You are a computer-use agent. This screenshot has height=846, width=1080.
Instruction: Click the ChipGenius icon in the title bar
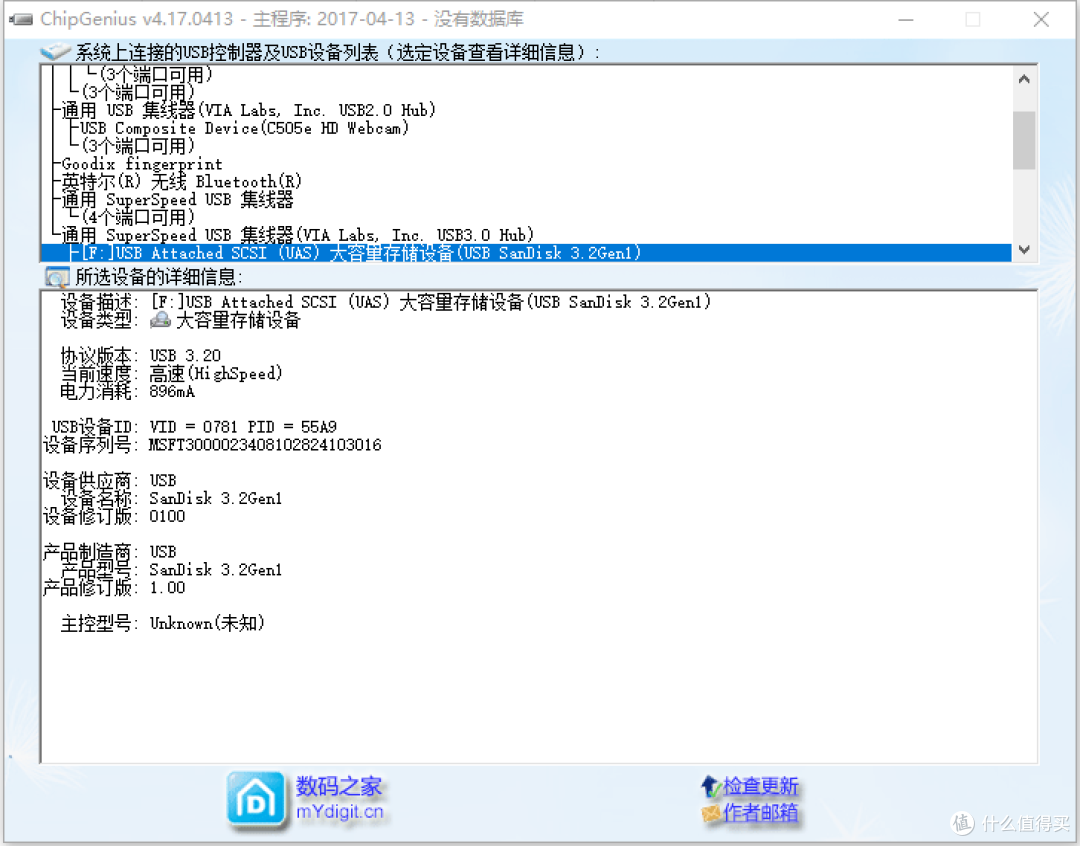[x=21, y=19]
